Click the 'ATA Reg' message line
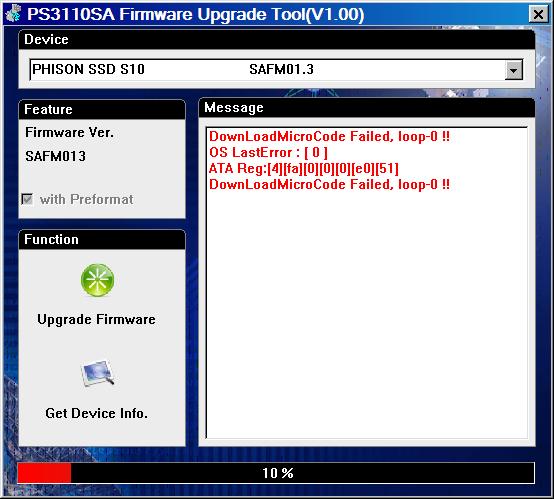Viewport: 554px width, 499px height. point(303,169)
